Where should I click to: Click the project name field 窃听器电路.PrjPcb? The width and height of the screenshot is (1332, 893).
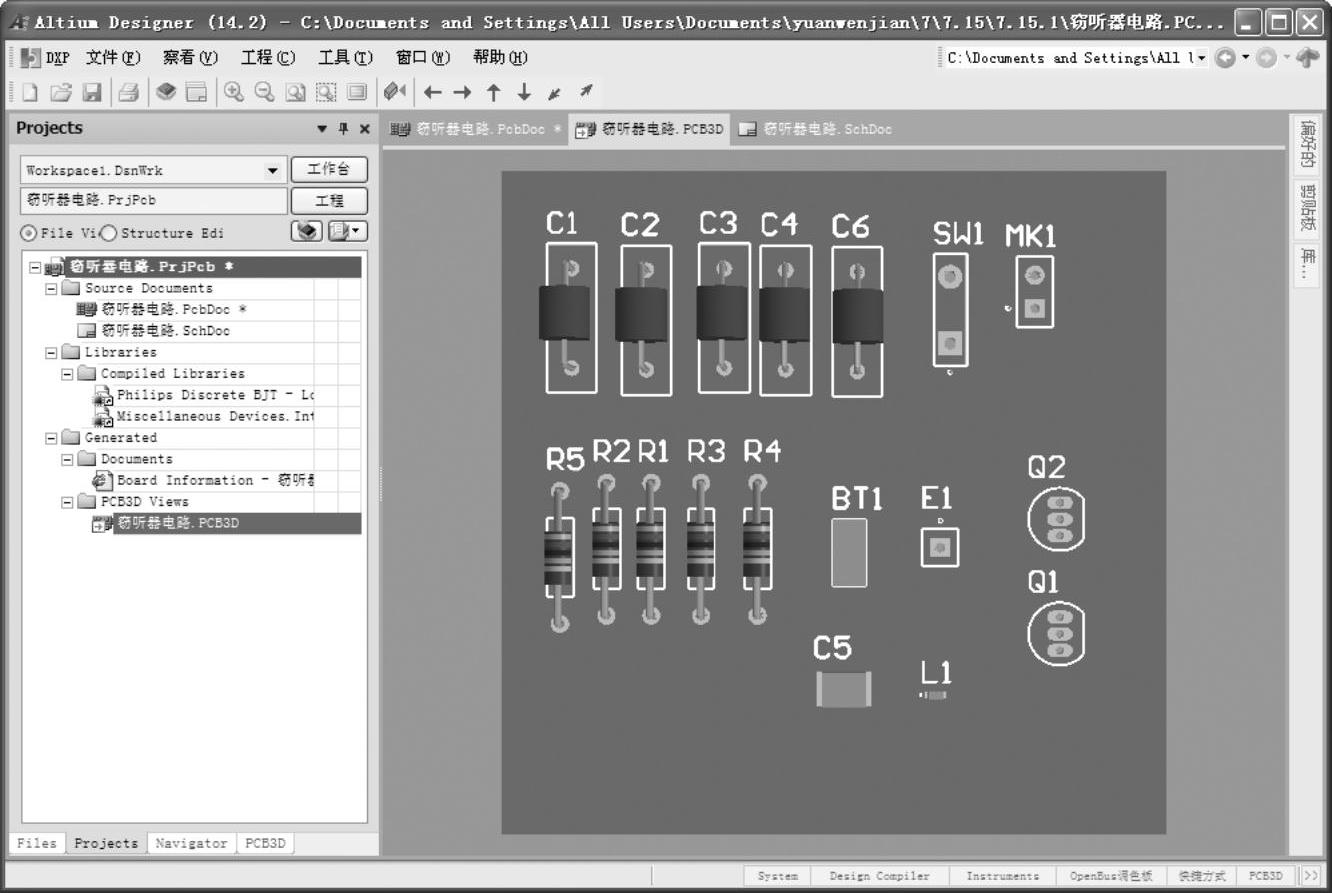pyautogui.click(x=154, y=200)
